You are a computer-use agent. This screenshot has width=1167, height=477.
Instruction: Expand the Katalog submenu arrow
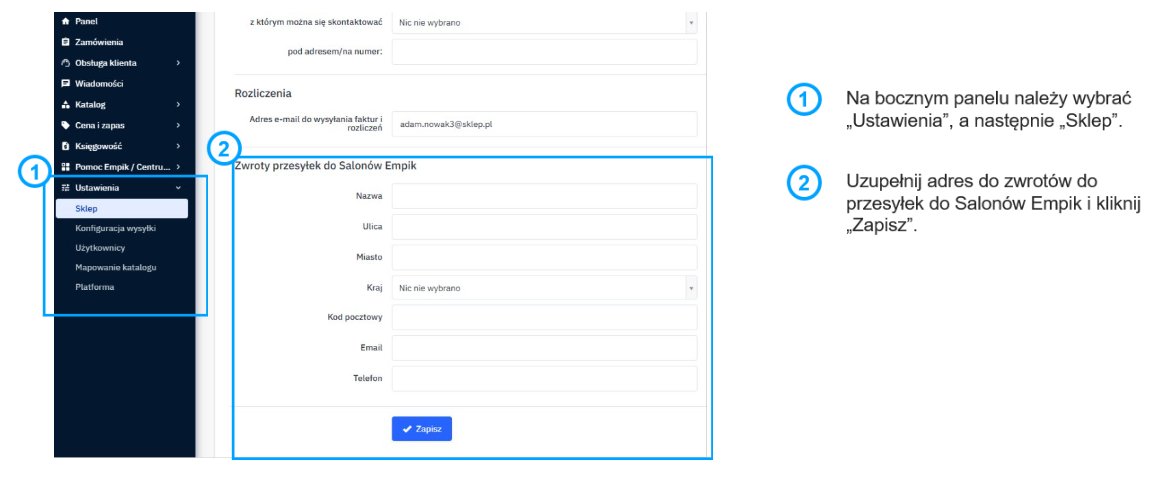(x=178, y=104)
